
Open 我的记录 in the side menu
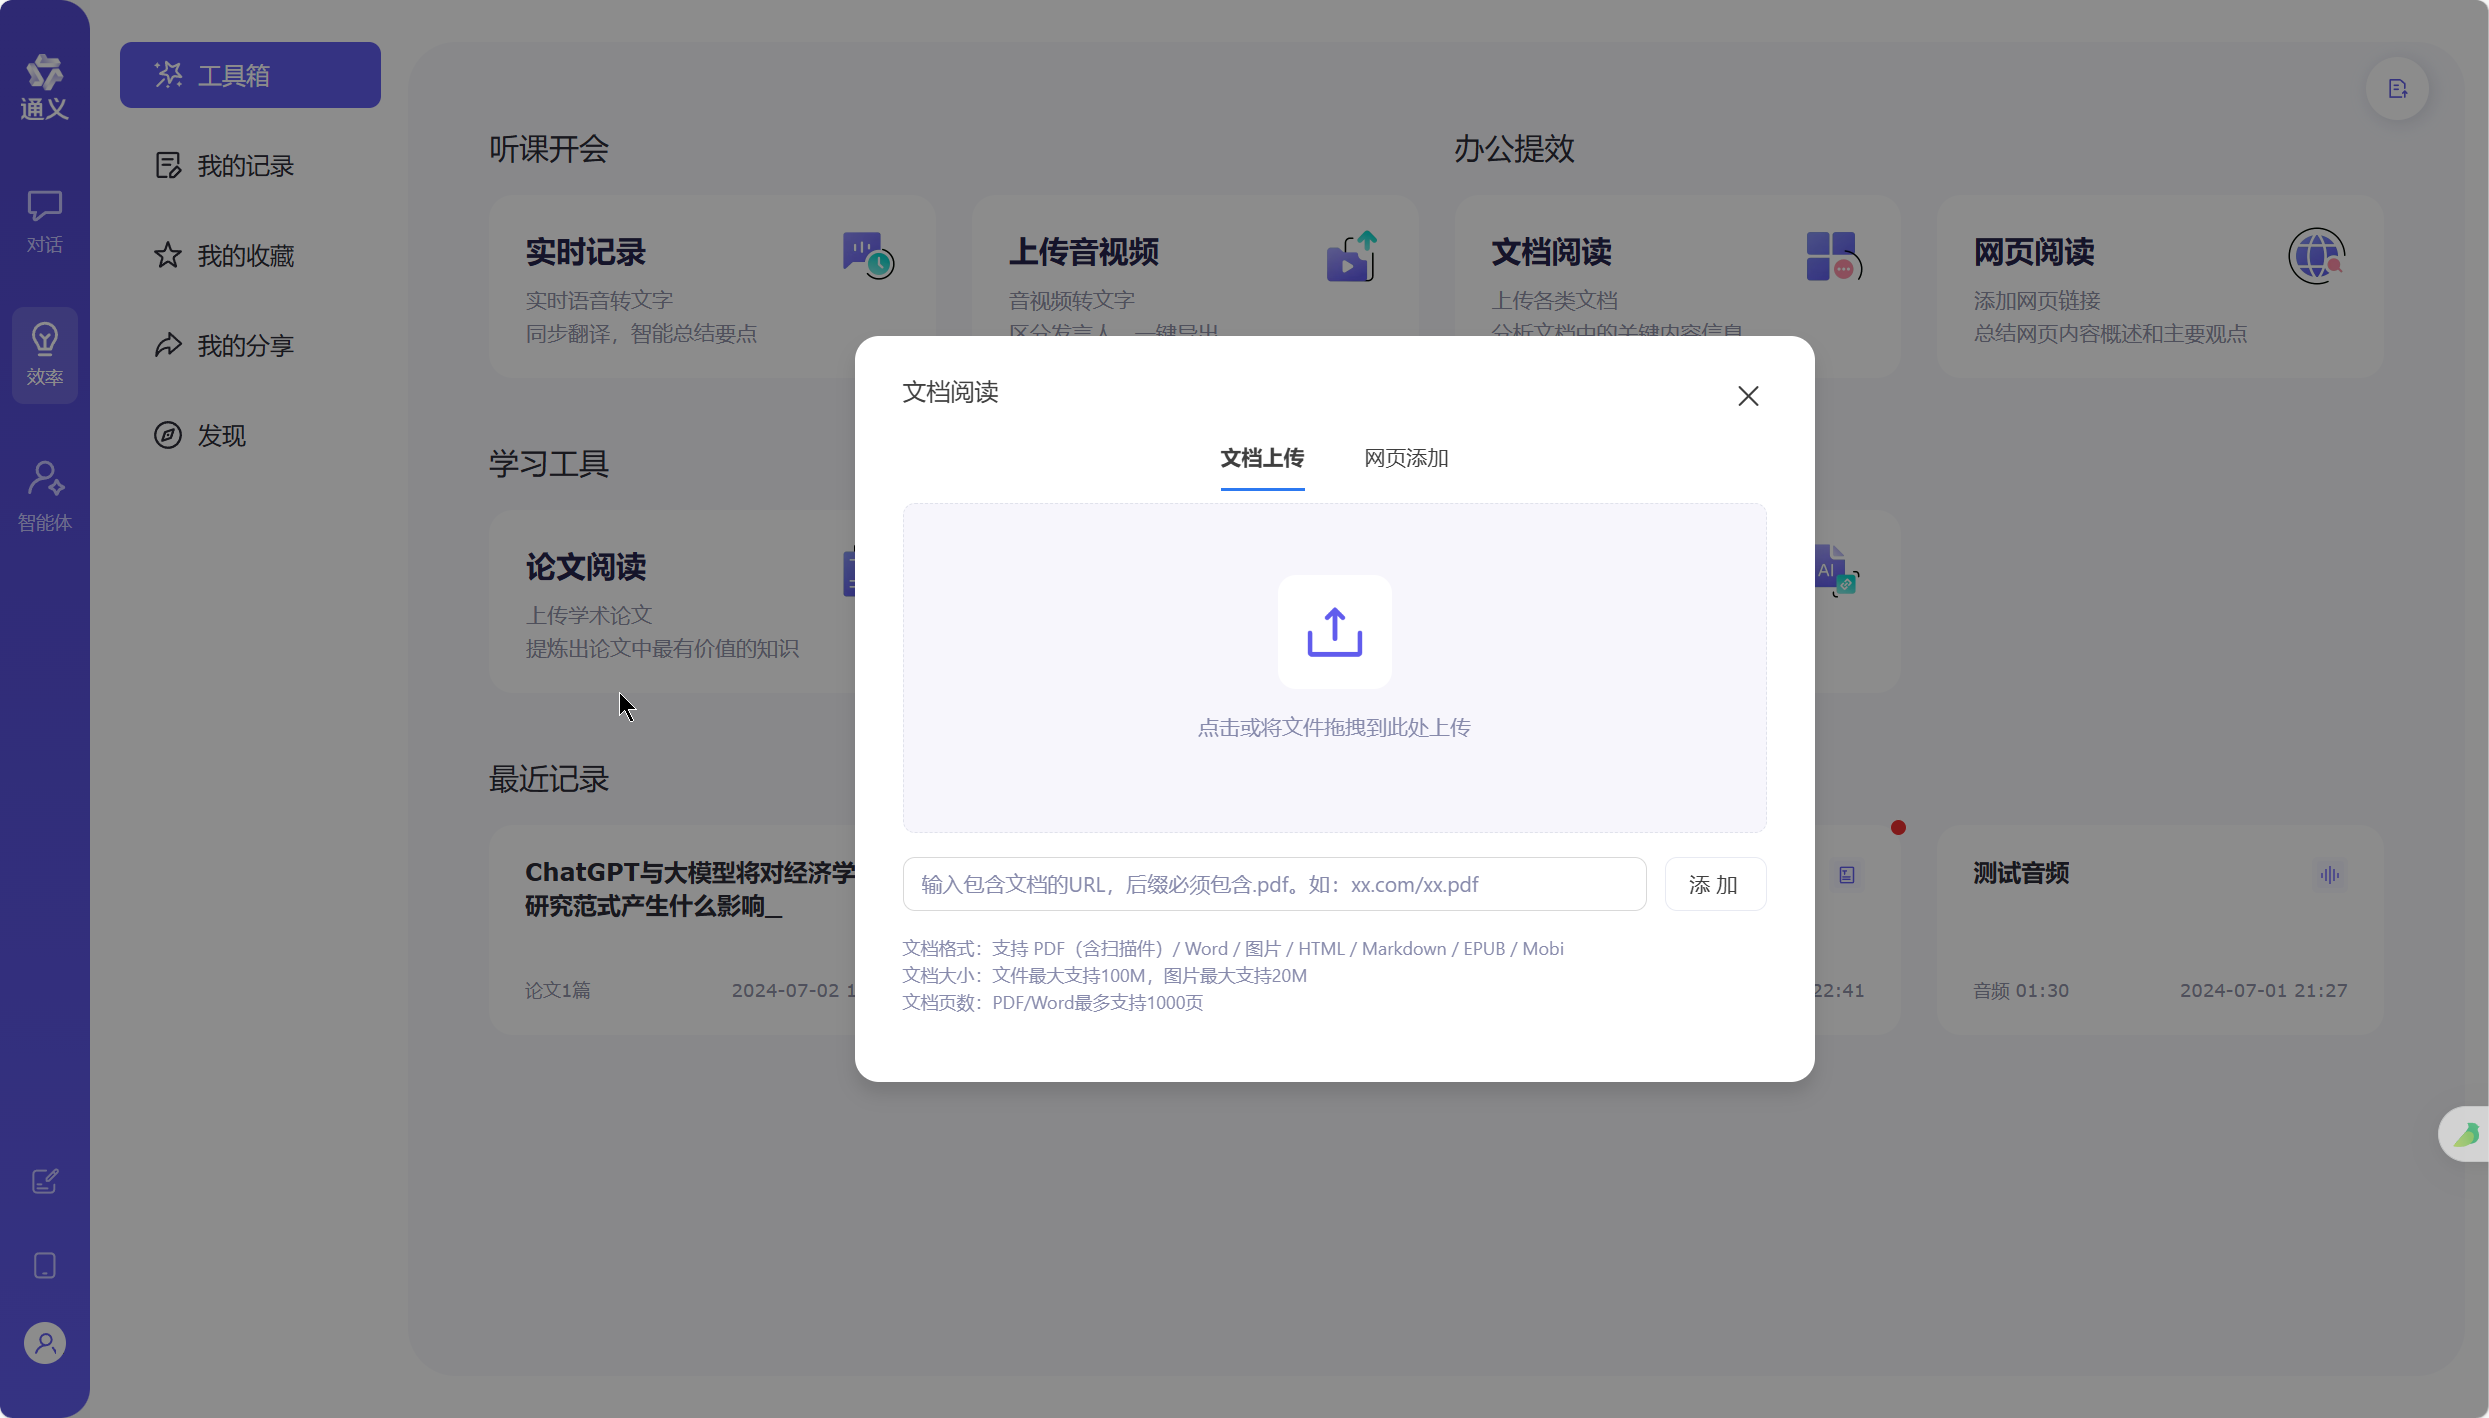pos(245,166)
